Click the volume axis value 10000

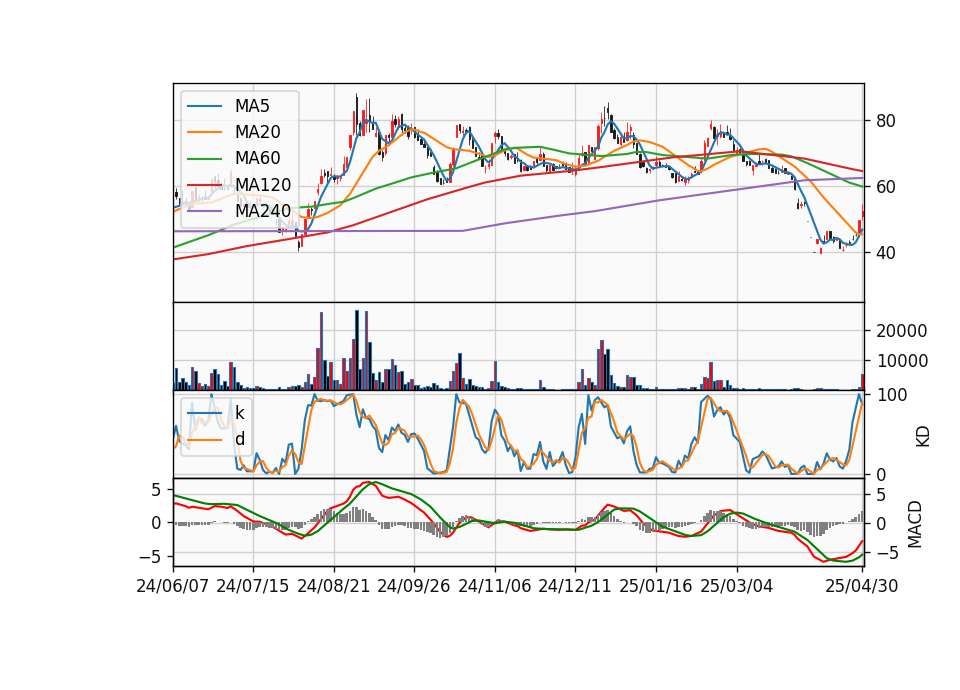[901, 361]
